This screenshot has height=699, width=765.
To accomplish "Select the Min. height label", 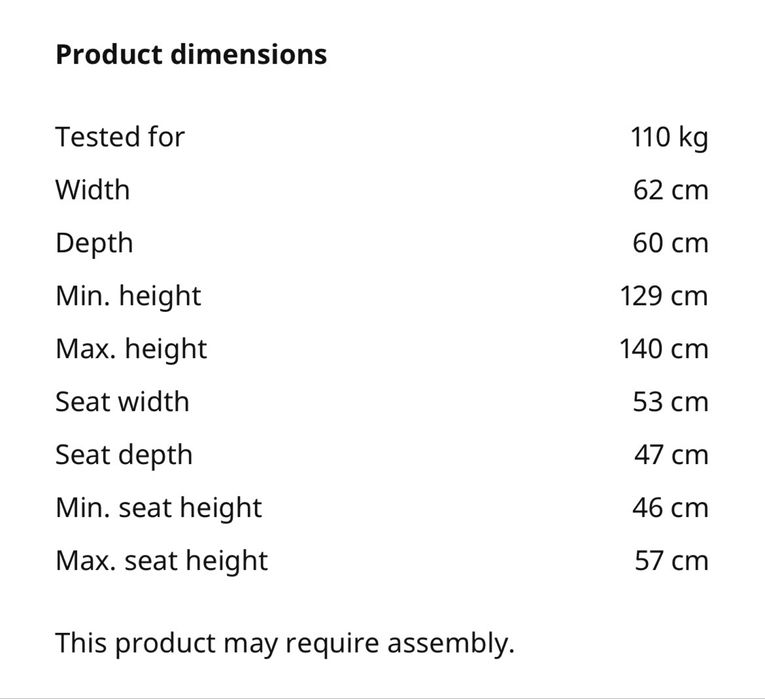I will coord(128,295).
